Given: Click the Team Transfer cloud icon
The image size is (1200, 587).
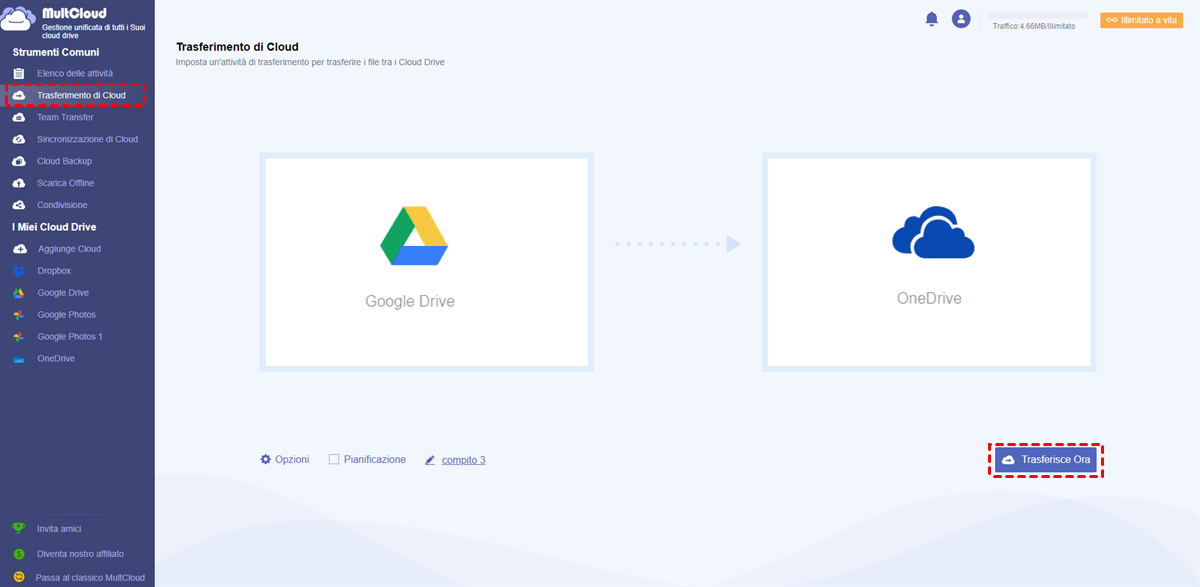Looking at the screenshot, I should pos(18,117).
